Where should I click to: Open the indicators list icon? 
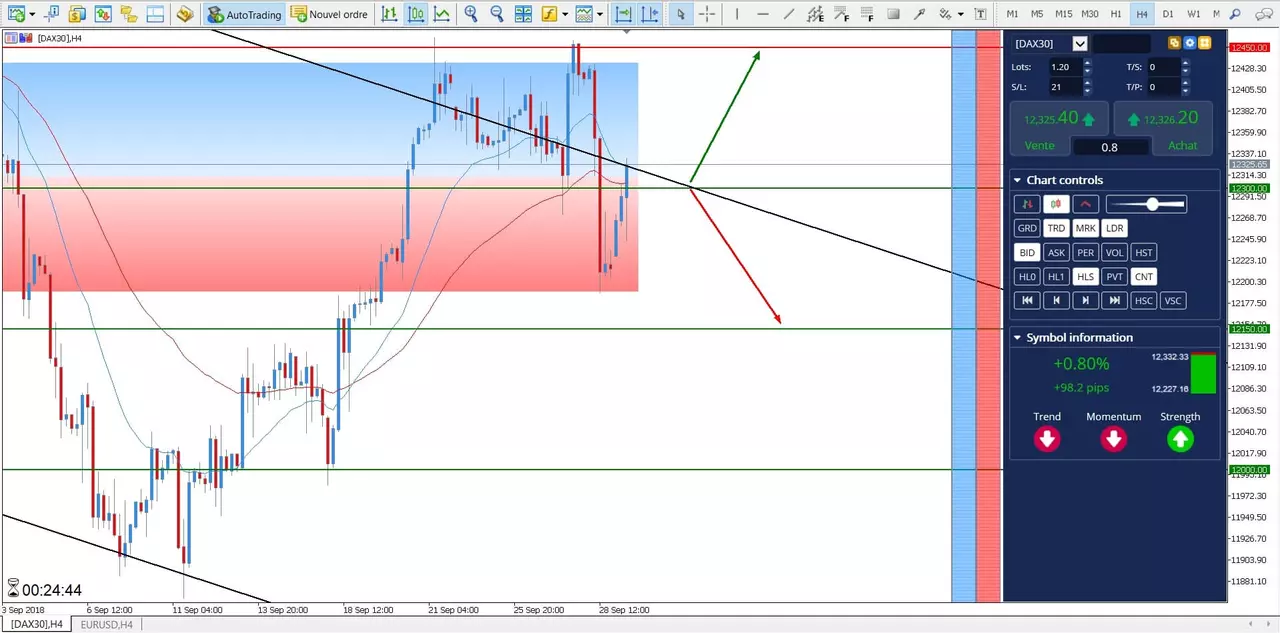click(549, 14)
